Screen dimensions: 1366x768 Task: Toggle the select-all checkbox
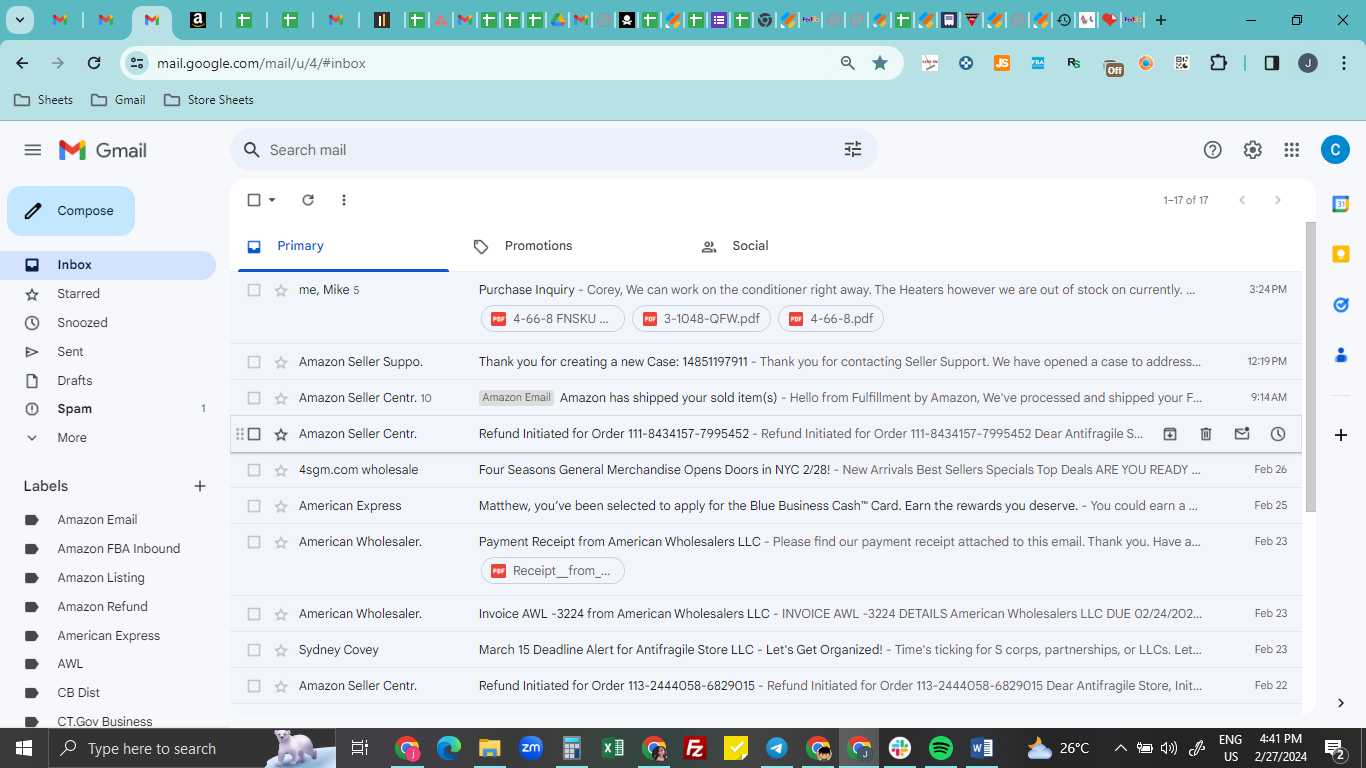click(x=254, y=200)
